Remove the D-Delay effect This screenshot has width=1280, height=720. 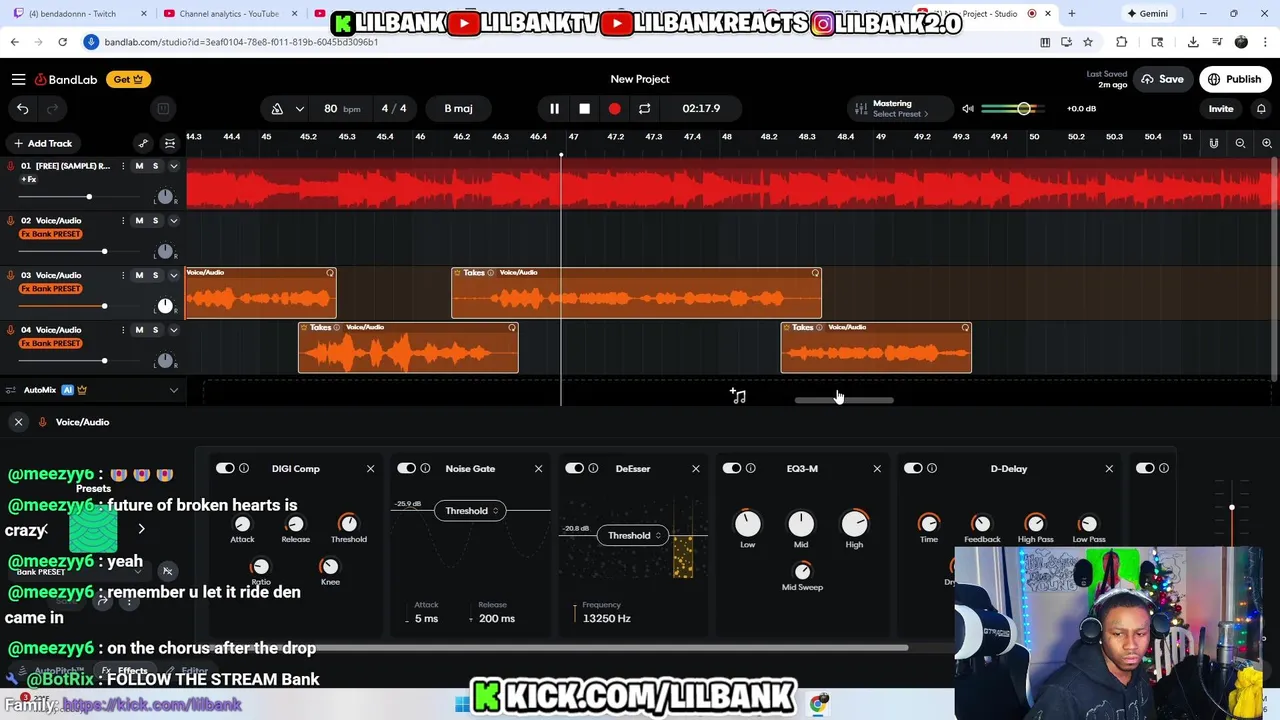[1109, 468]
